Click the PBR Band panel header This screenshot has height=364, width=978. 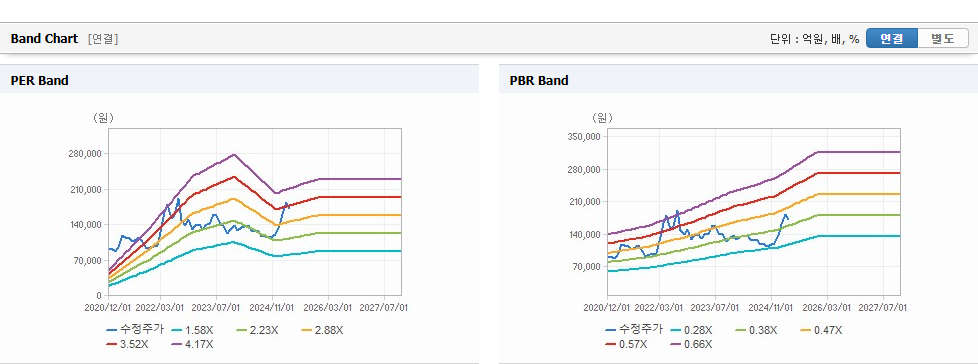(x=738, y=80)
